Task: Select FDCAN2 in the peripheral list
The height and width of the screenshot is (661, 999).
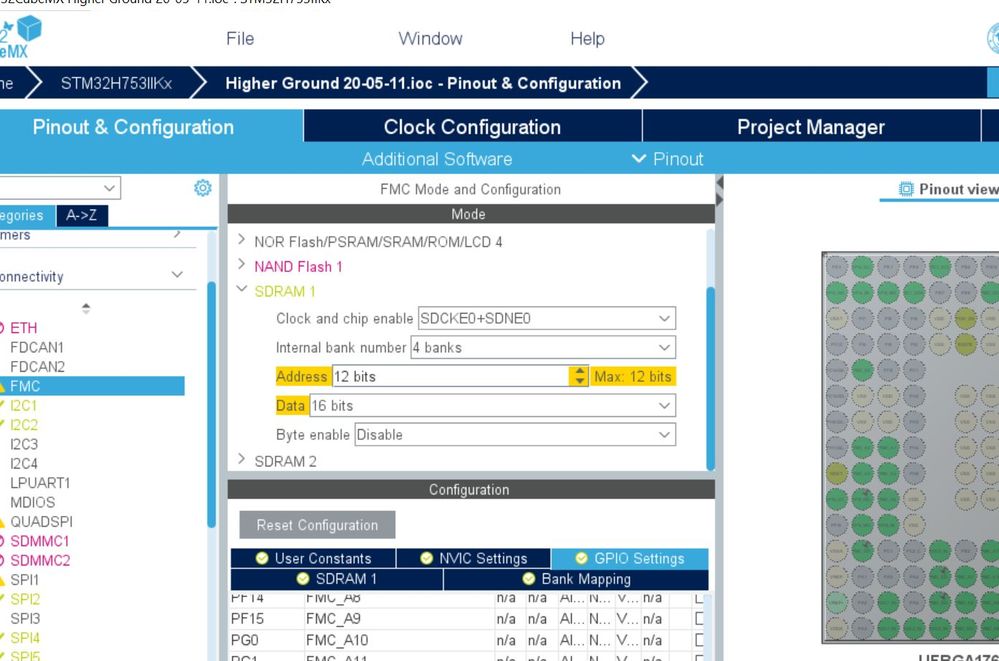Action: point(38,367)
